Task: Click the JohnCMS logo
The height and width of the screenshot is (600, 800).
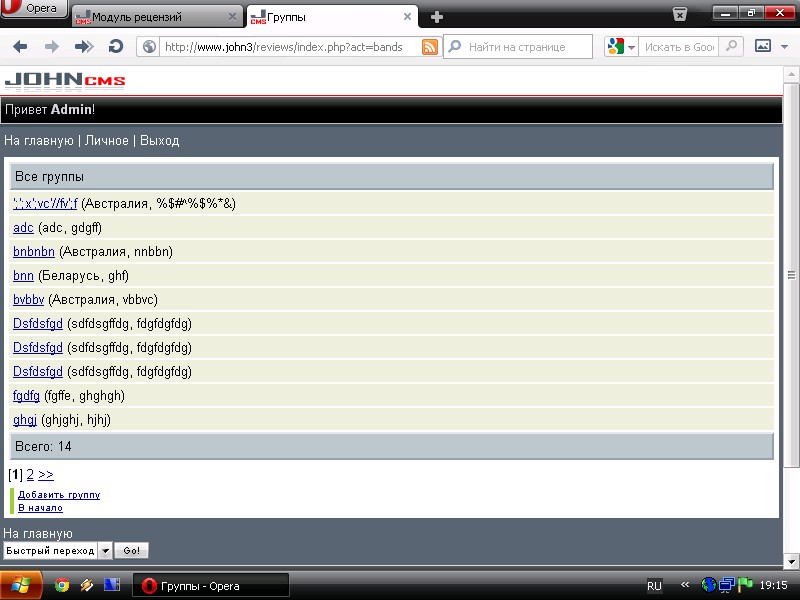Action: tap(65, 81)
